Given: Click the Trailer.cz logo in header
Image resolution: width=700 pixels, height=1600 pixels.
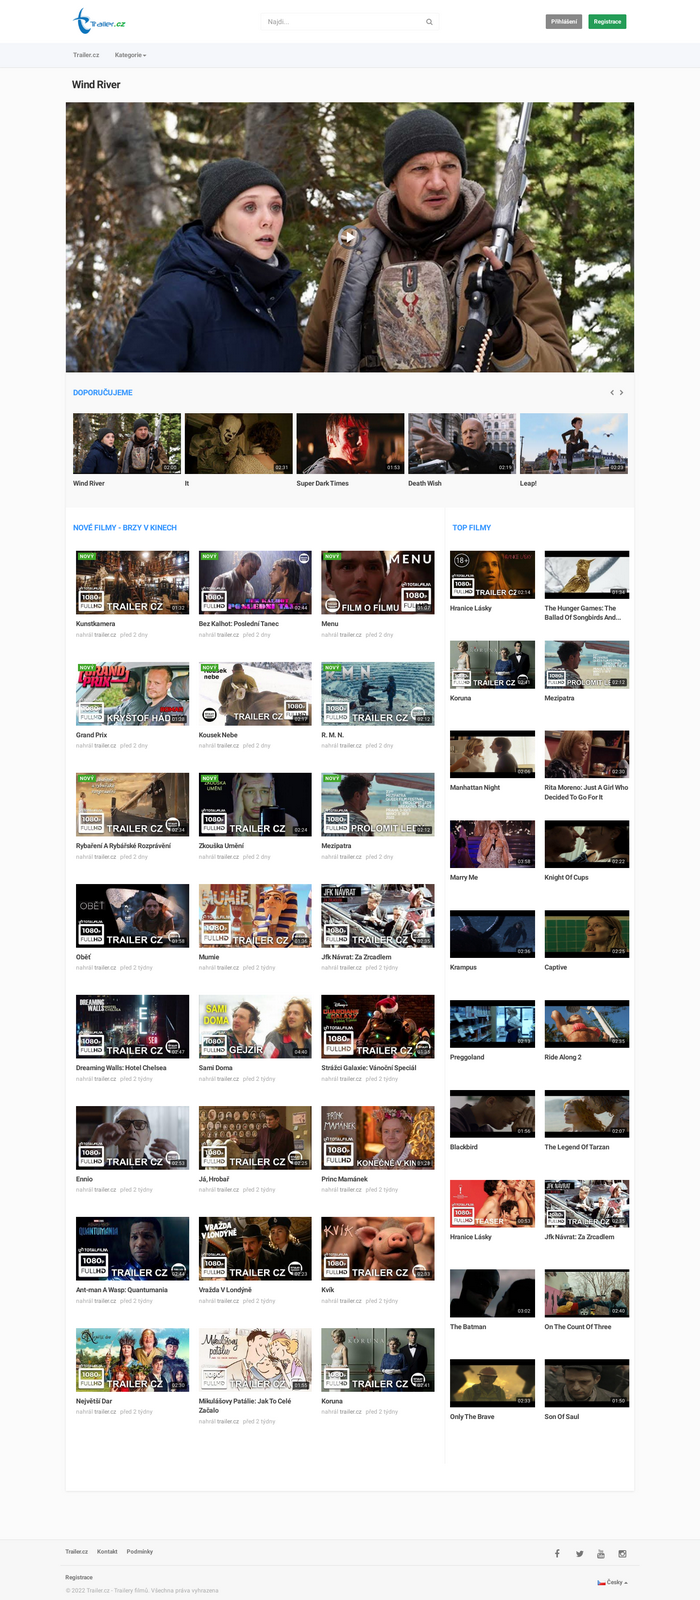Looking at the screenshot, I should (x=99, y=21).
